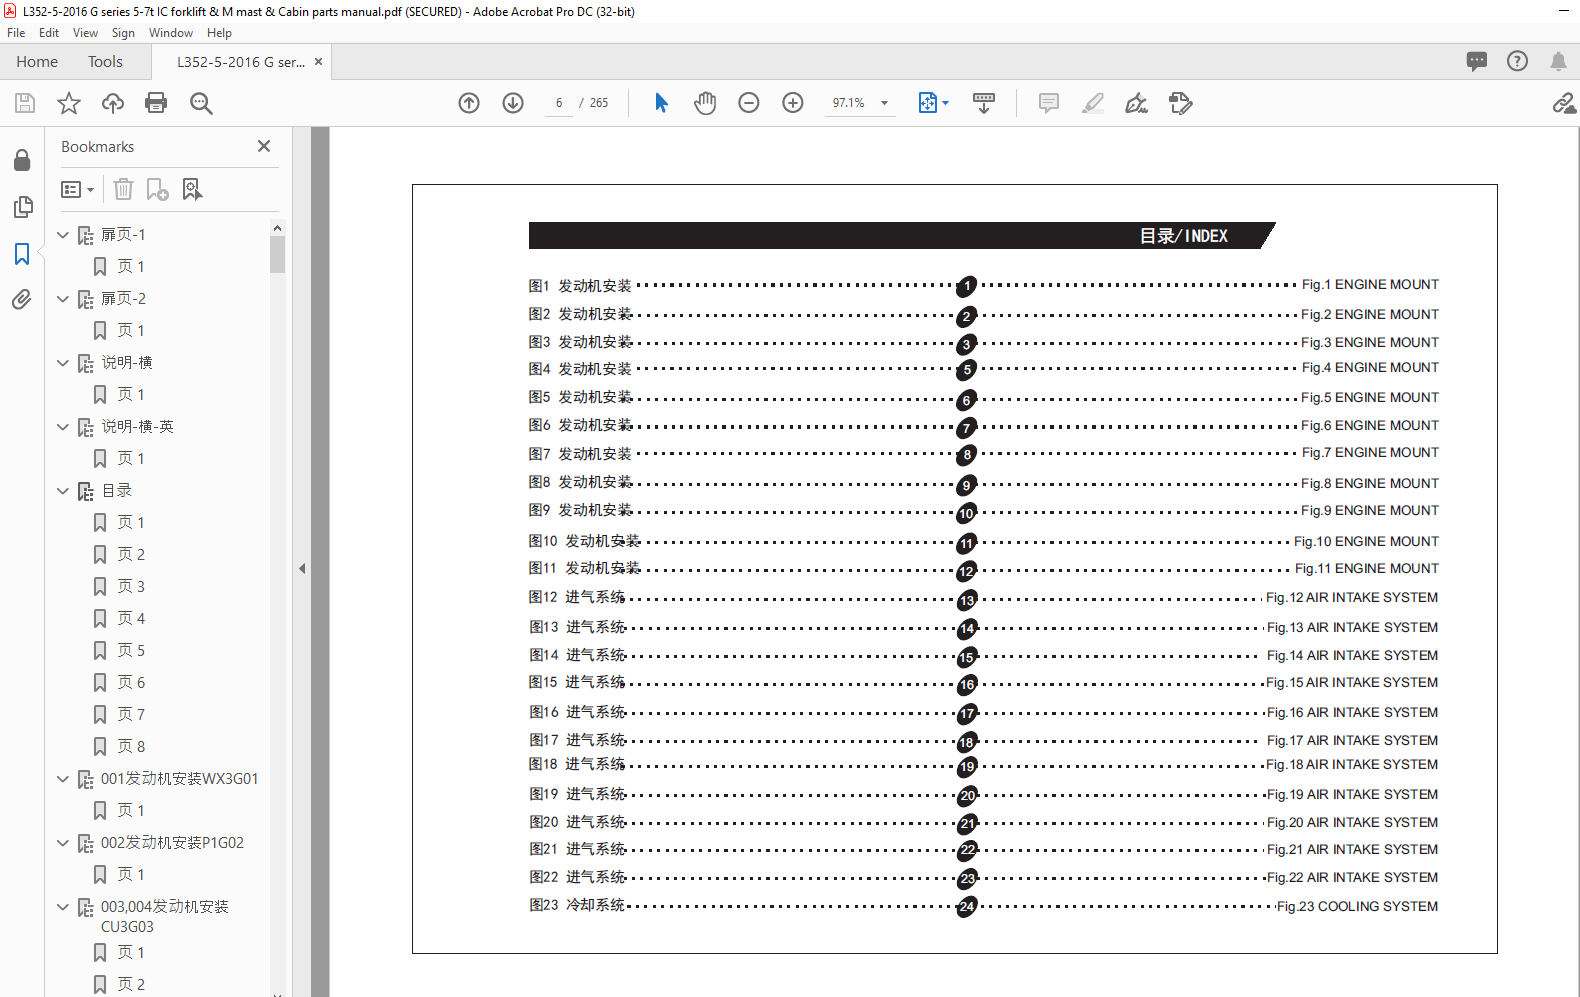This screenshot has height=997, width=1580.
Task: Close the Bookmarks panel
Action: point(264,146)
